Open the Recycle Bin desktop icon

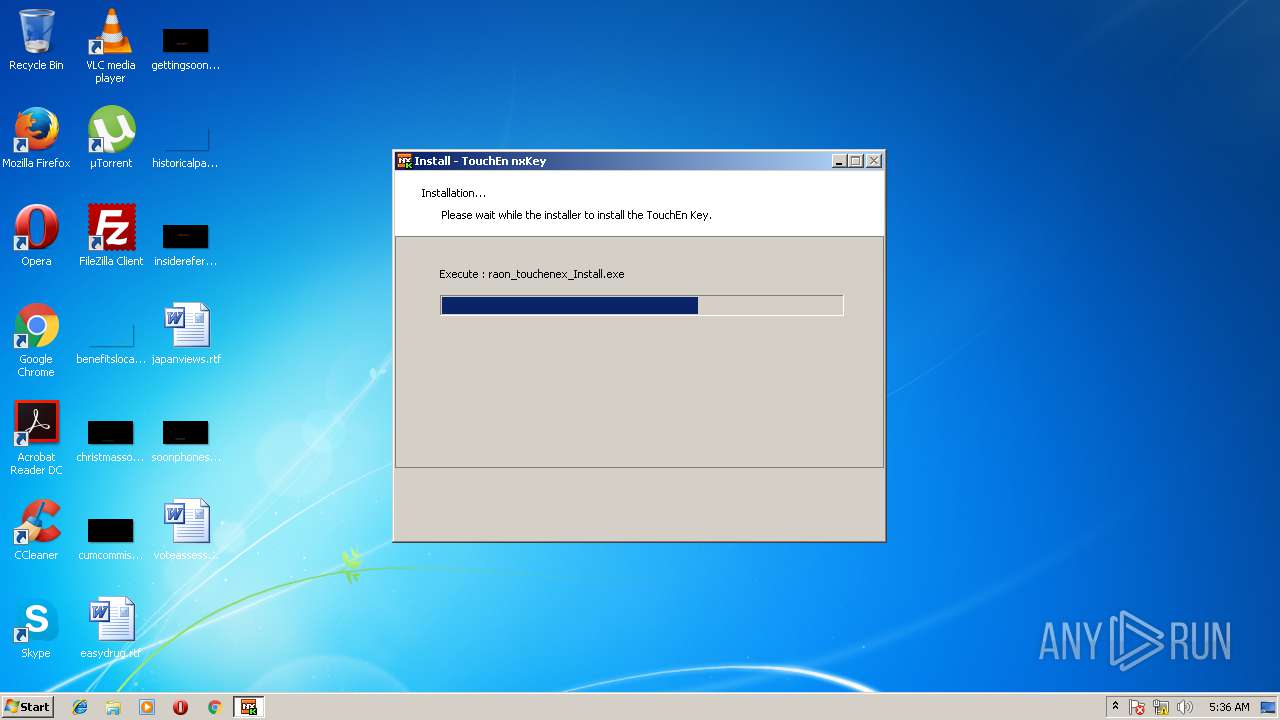point(36,40)
